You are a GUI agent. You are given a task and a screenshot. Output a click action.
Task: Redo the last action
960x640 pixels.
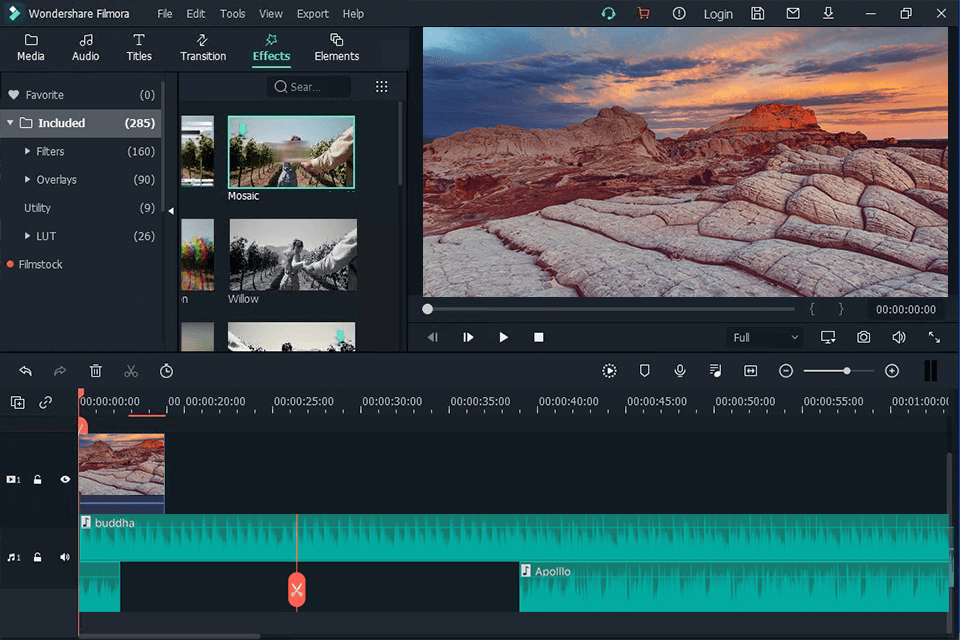[x=60, y=371]
